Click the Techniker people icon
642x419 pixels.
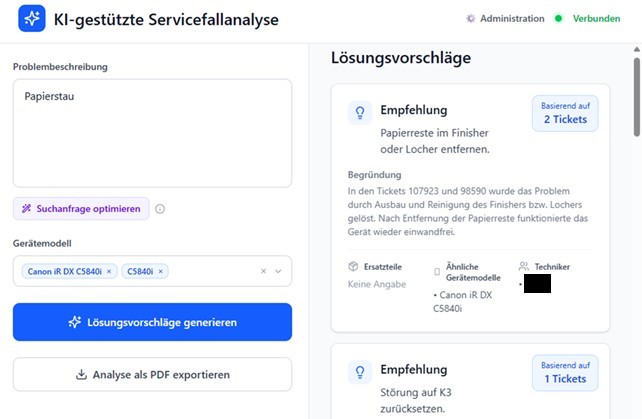524,267
